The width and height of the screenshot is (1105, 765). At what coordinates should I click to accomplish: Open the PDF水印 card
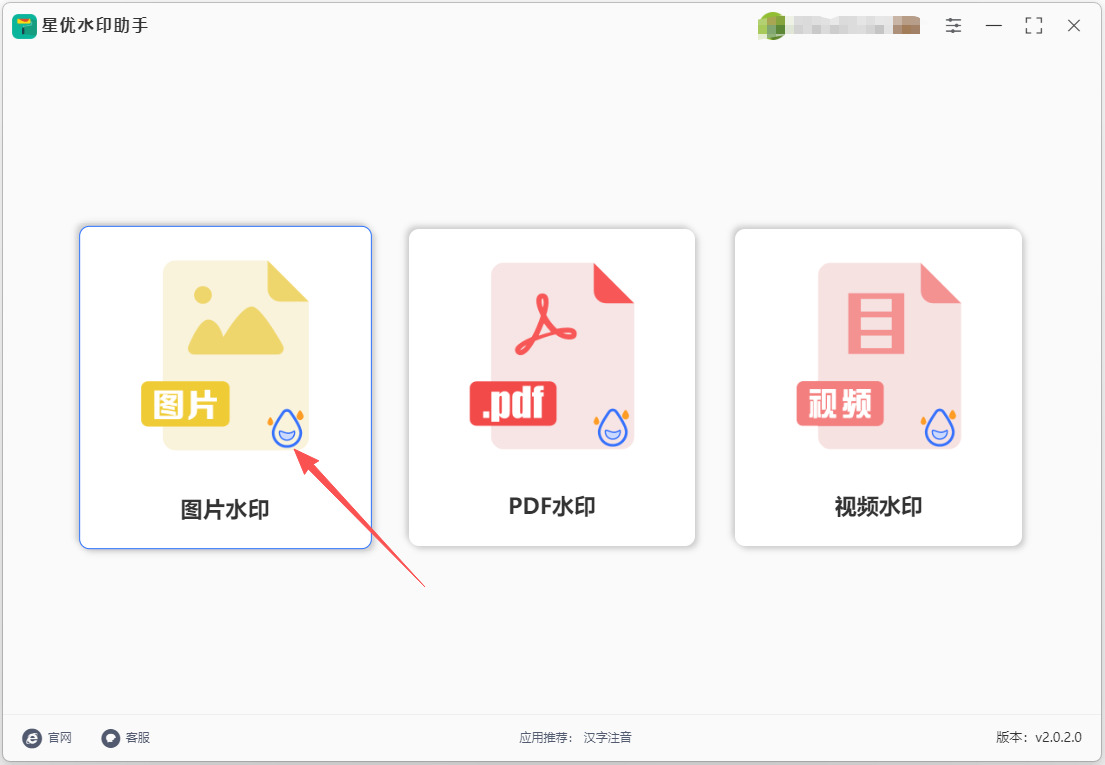tap(552, 387)
